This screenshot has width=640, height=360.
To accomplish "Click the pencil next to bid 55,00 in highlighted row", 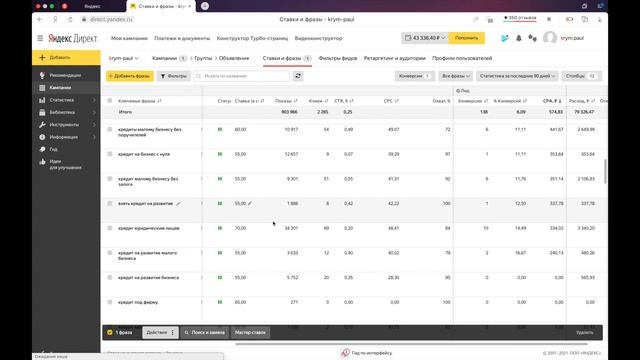I will (x=250, y=203).
